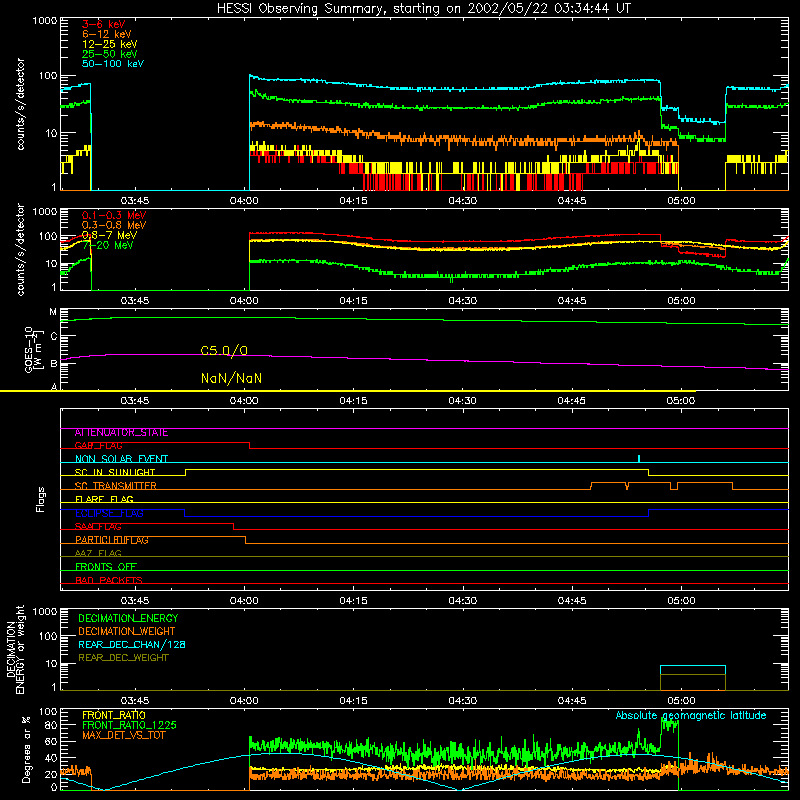The image size is (800, 800).
Task: Click the ECLIPSE_FLAG label
Action: 109,513
